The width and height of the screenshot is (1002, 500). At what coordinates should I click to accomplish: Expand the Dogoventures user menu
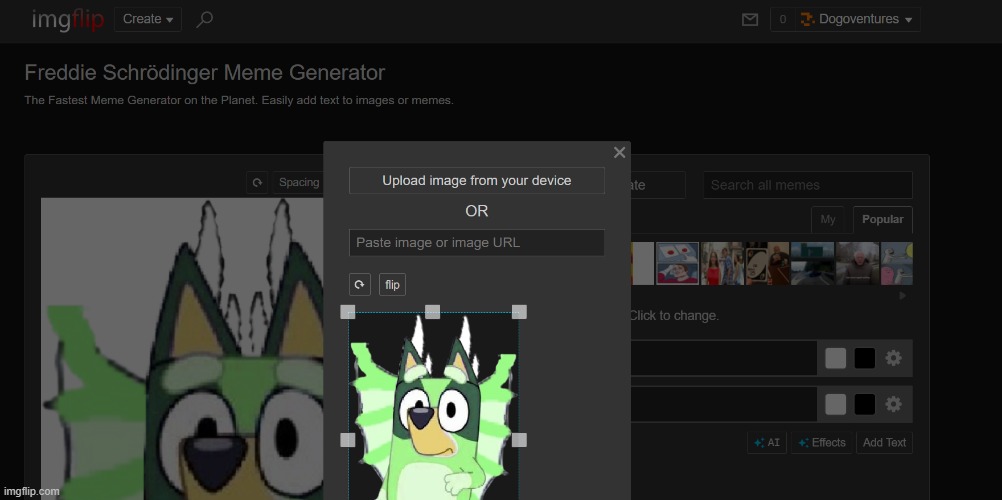coord(858,19)
